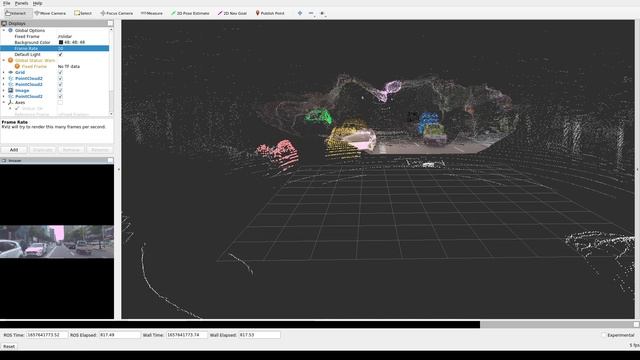The height and width of the screenshot is (360, 640).
Task: Click the orange Fixed Frame warning icon
Action: coord(17,66)
